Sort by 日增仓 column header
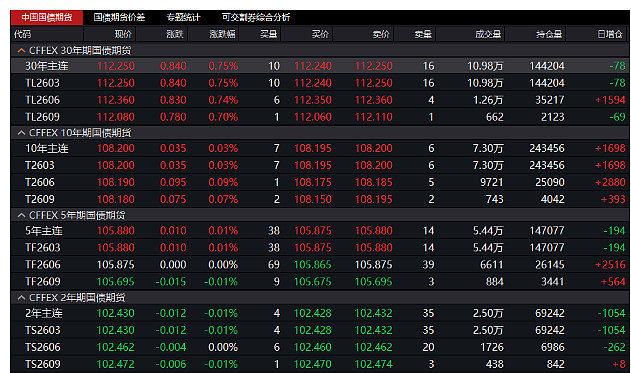Viewport: 631px width, 373px height. coord(610,34)
